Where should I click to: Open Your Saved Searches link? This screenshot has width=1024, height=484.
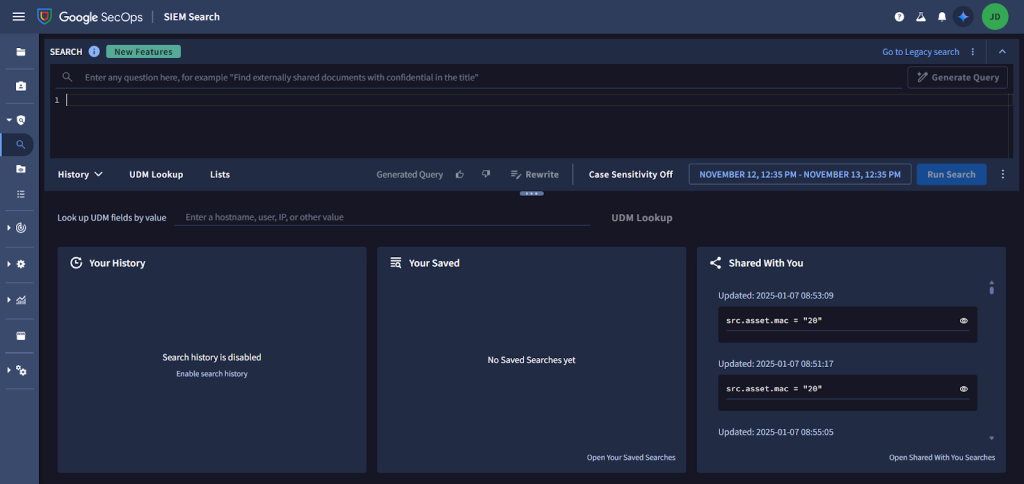pyautogui.click(x=631, y=457)
